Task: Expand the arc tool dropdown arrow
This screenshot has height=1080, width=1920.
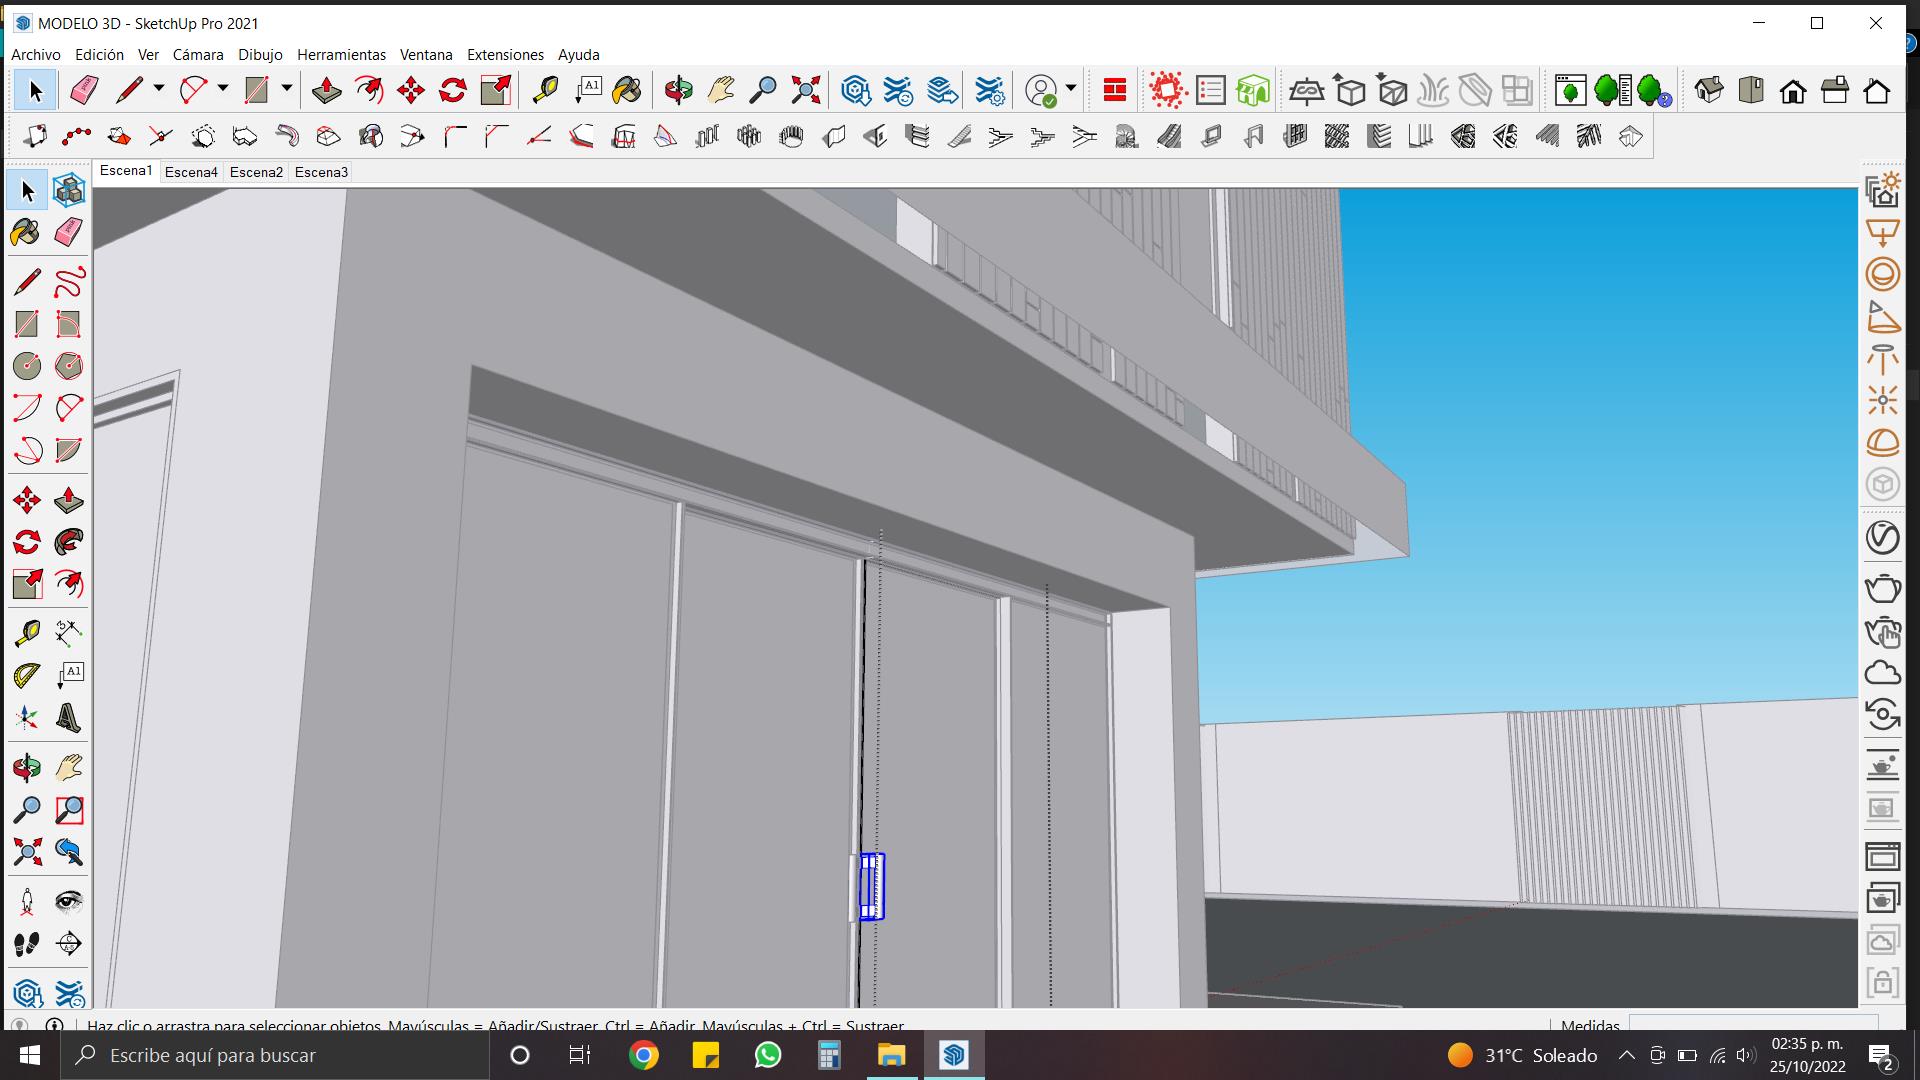Action: tap(222, 90)
